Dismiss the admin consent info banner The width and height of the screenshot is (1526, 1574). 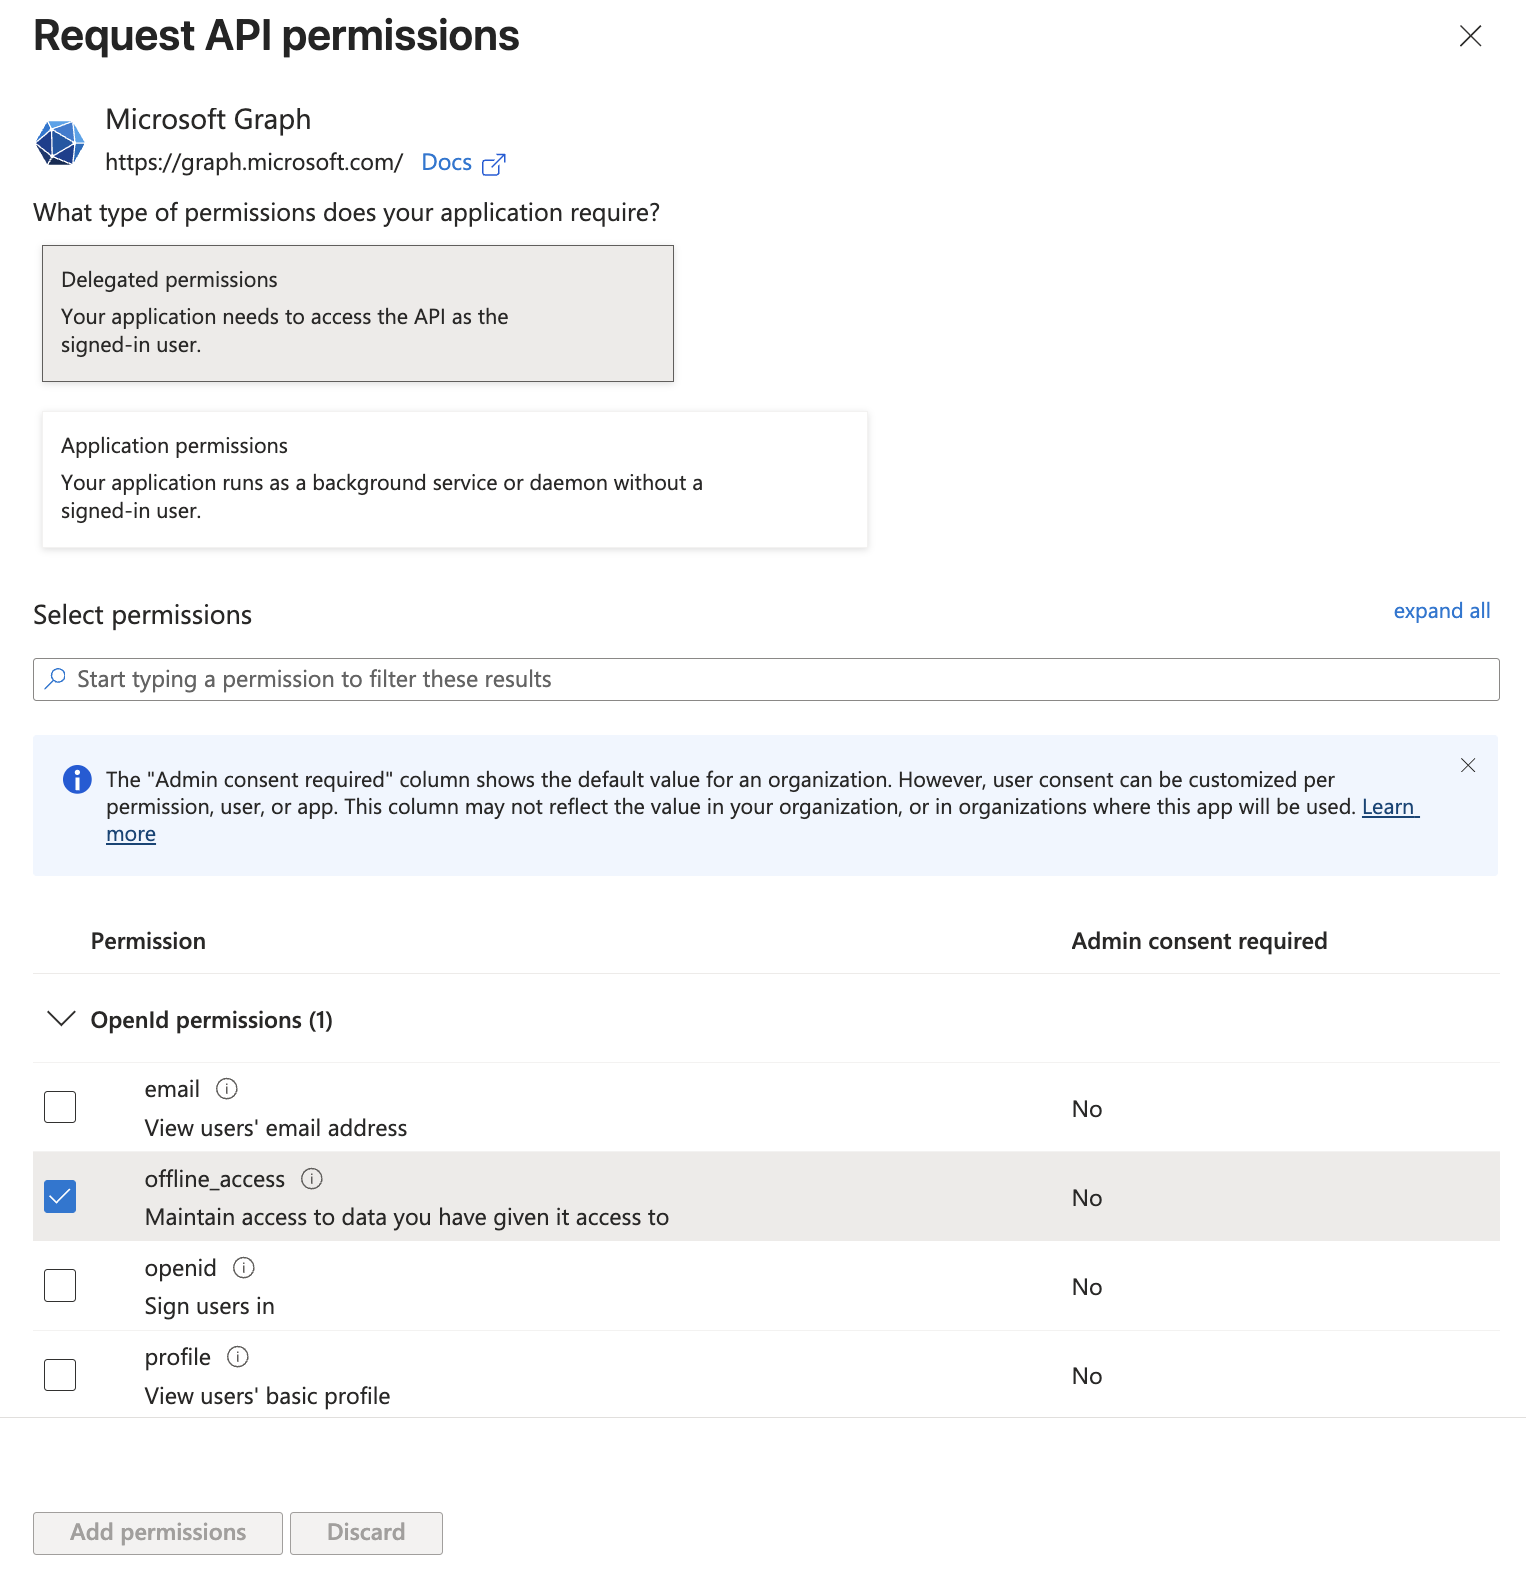[x=1468, y=765]
